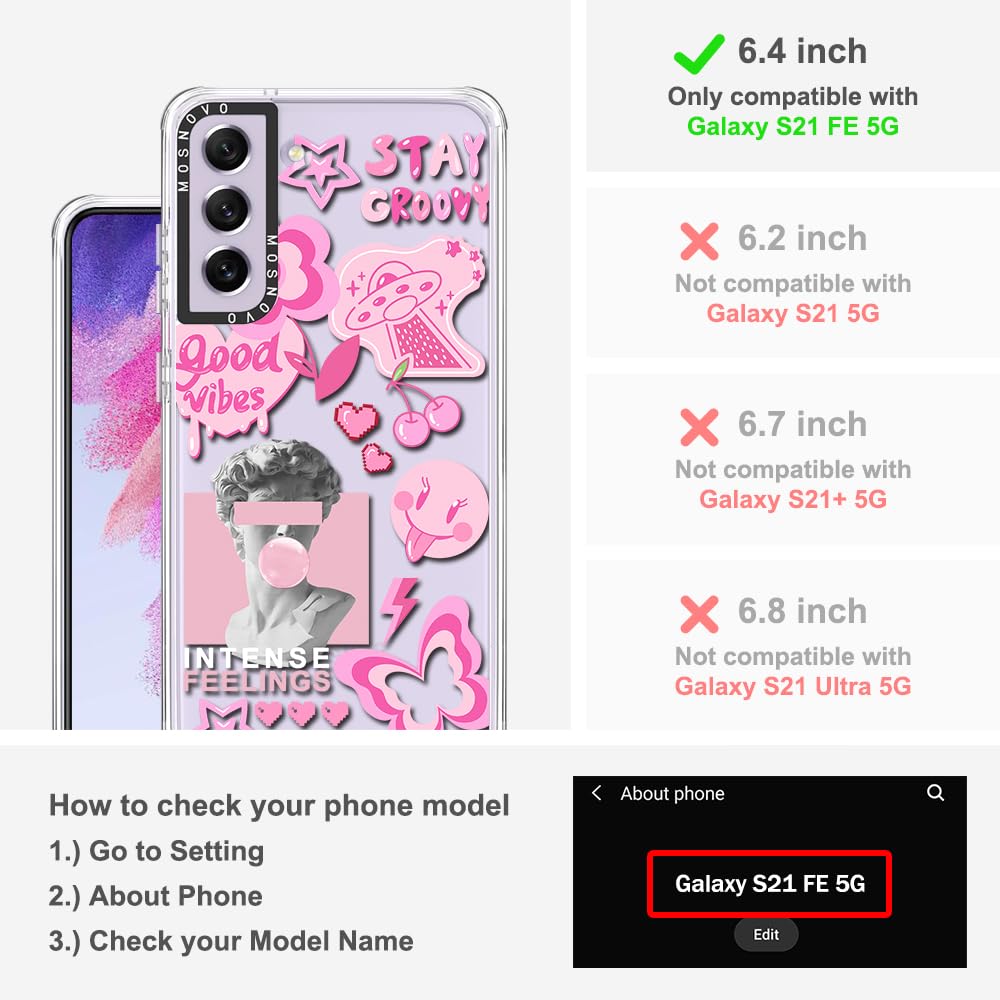Click the Galaxy S21 Ultra 5G label

(793, 686)
